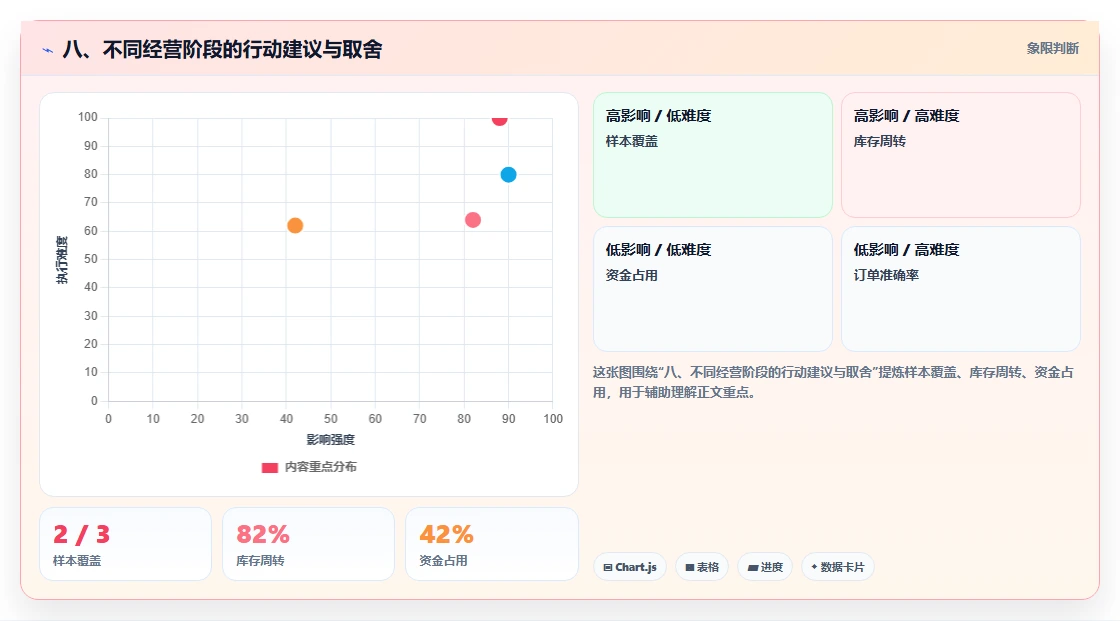This screenshot has height=621, width=1120.
Task: Click the 42% 资金占用 stat card
Action: click(x=491, y=544)
